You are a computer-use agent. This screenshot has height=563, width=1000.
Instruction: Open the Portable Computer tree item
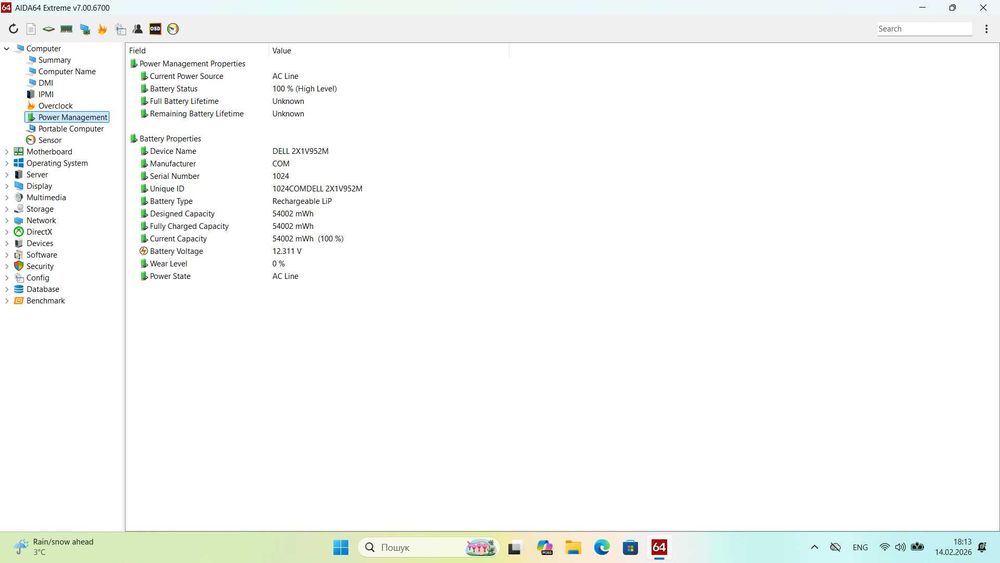tap(70, 129)
